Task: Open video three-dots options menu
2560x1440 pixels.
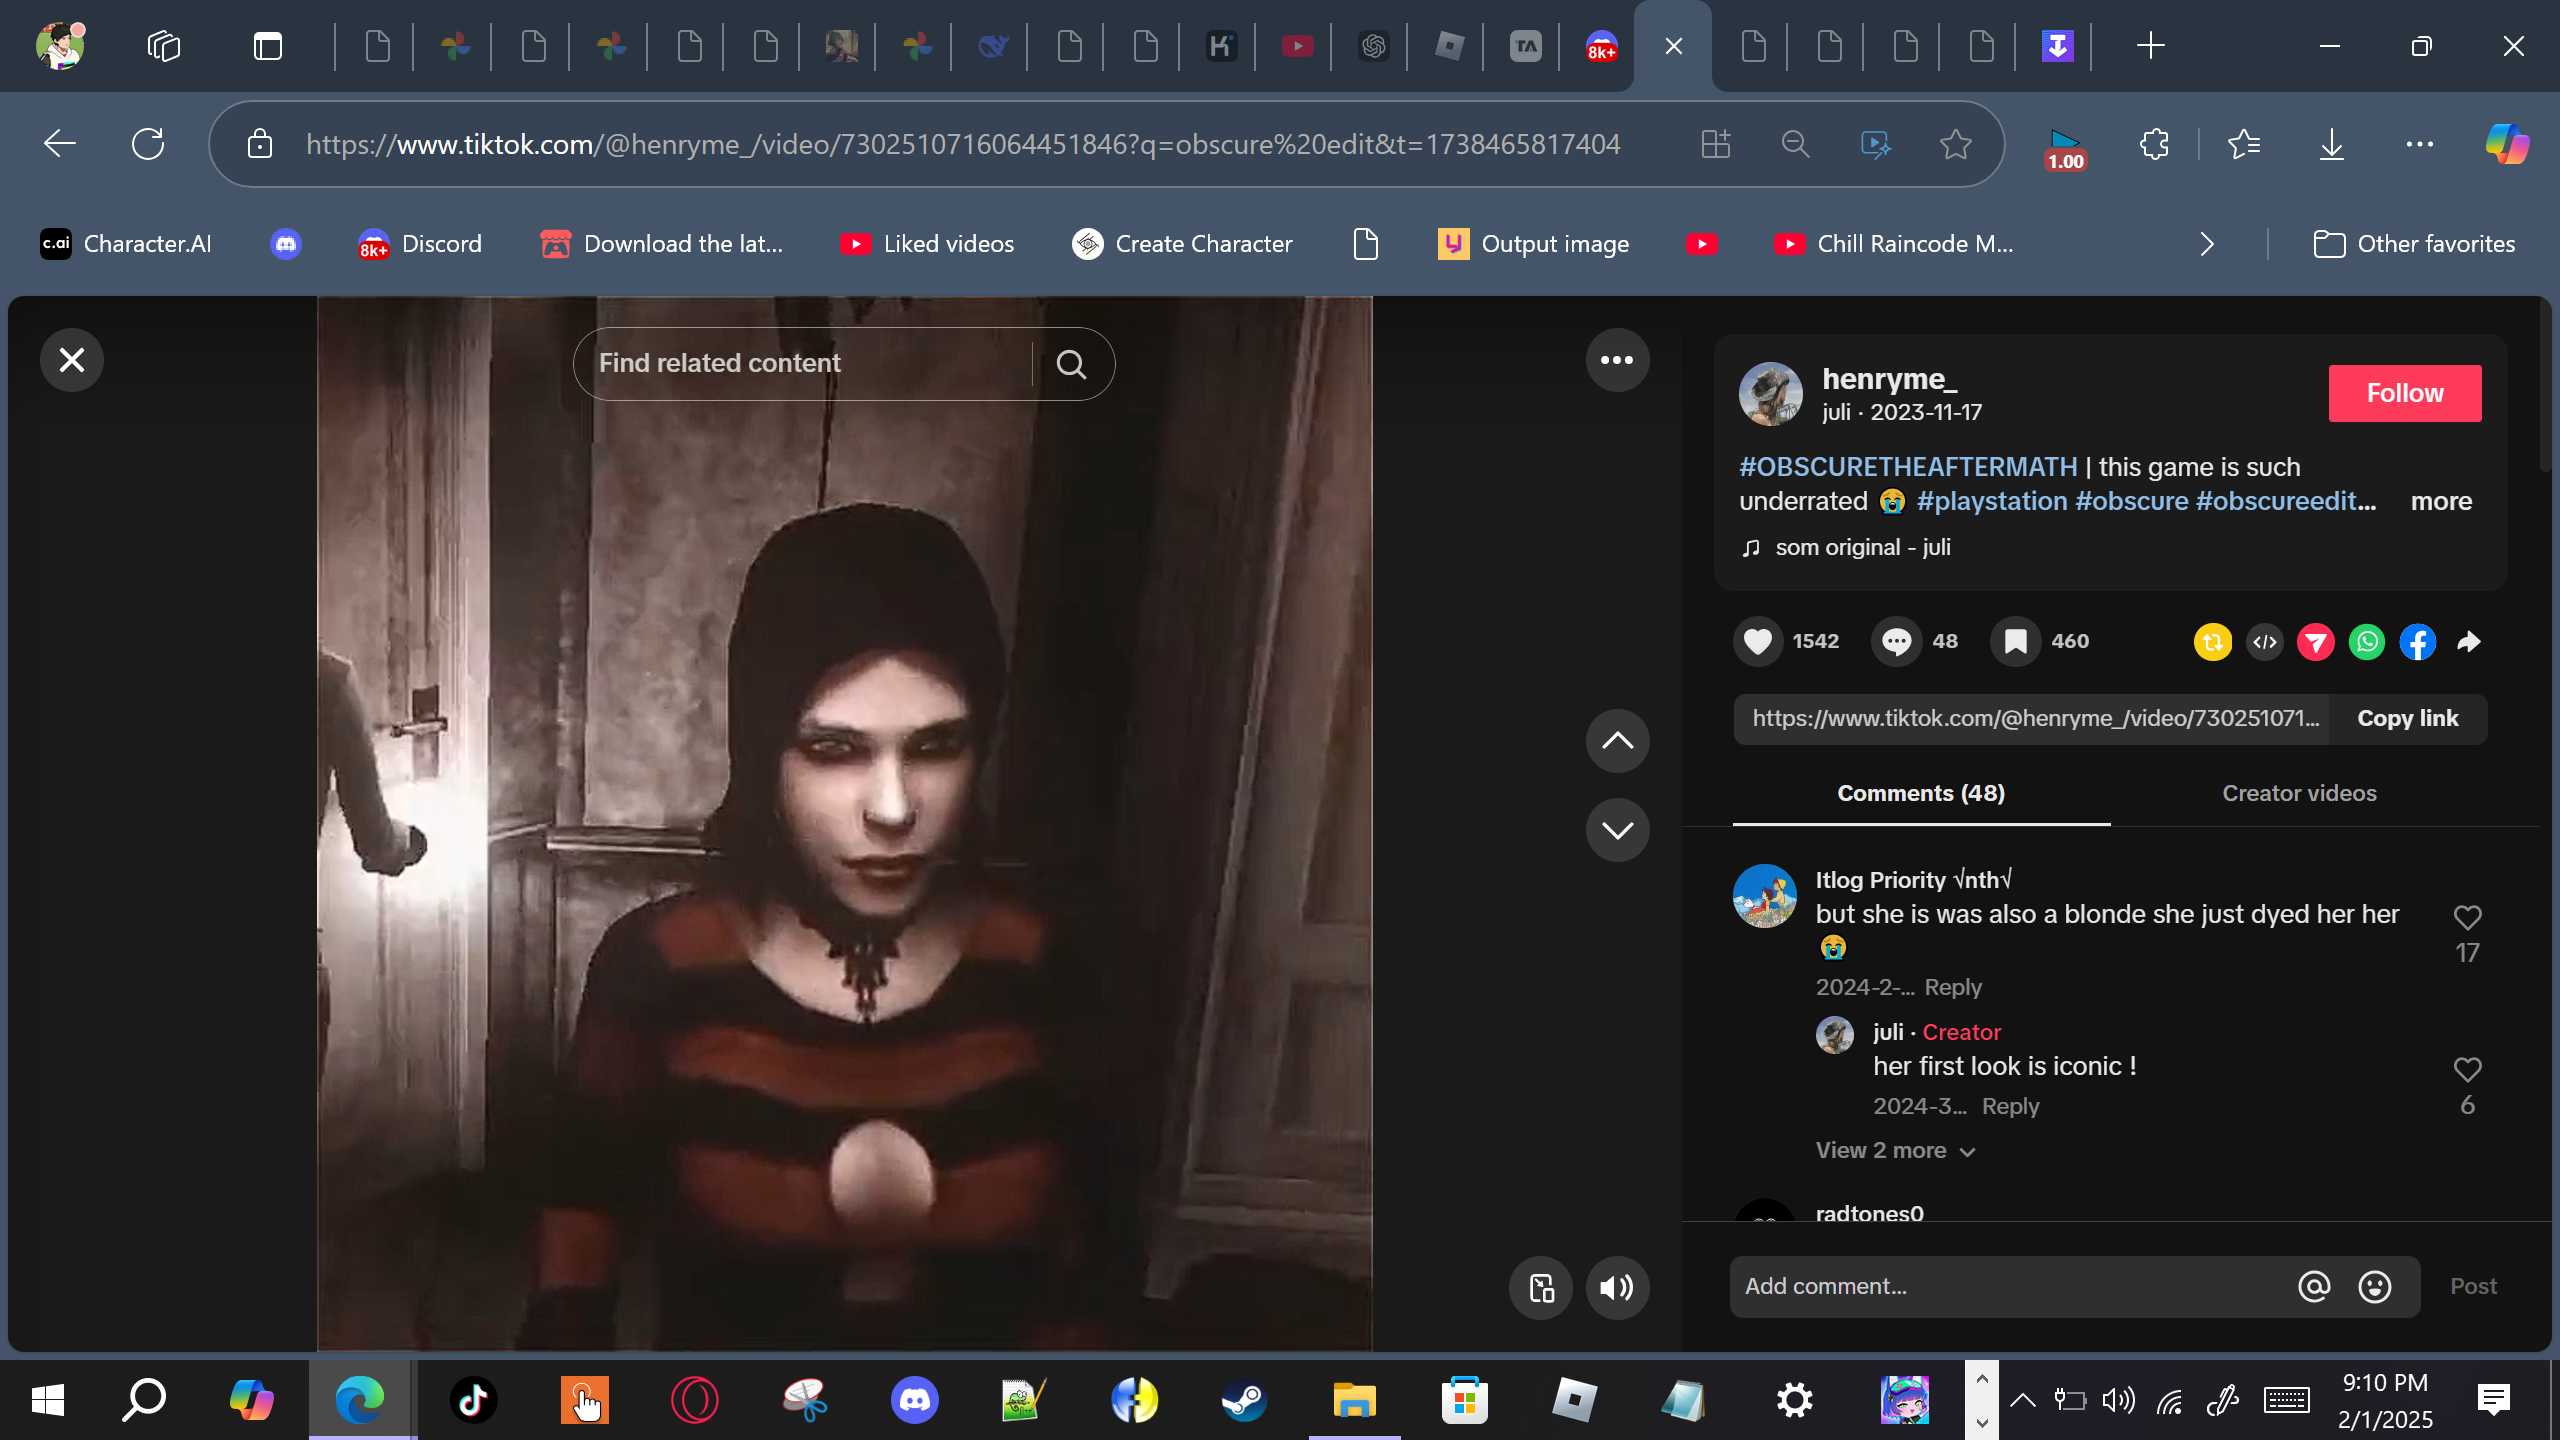Action: click(x=1616, y=360)
